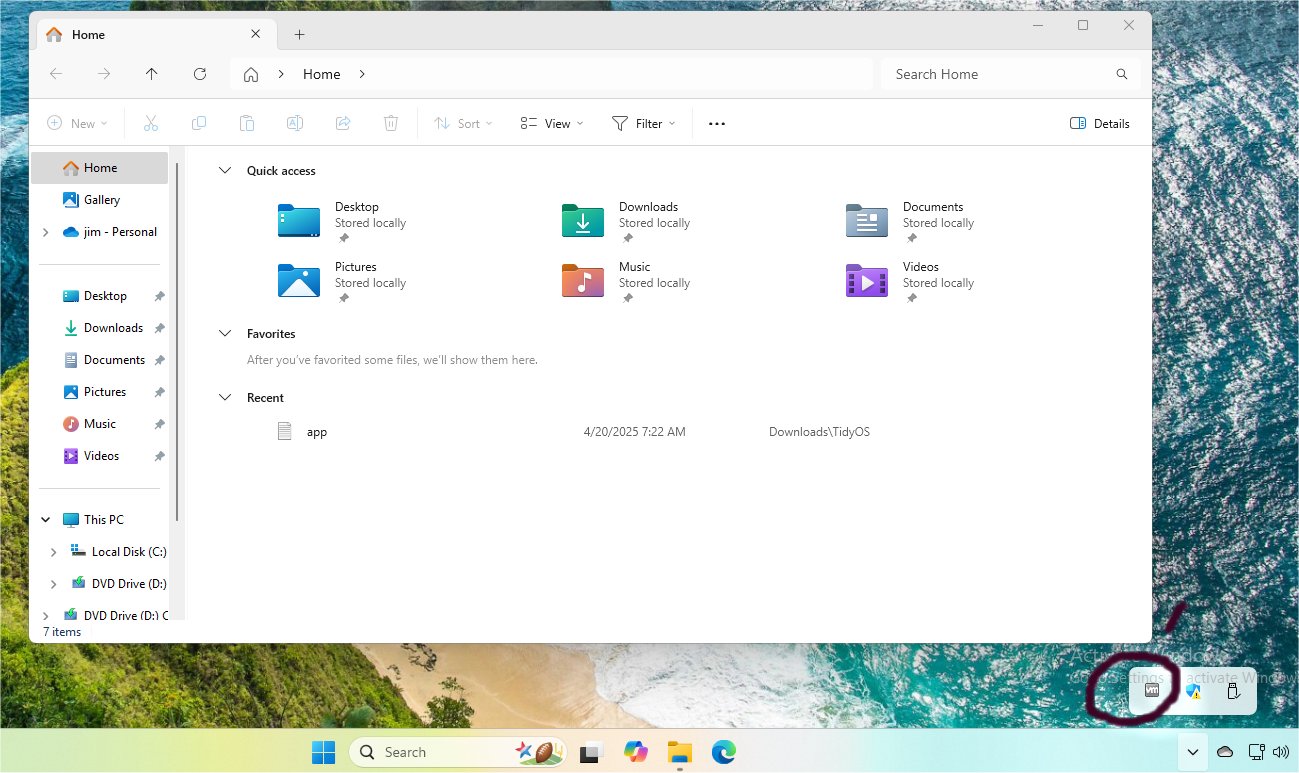This screenshot has width=1299, height=773.
Task: Hide the hidden icons tray overflow
Action: click(1192, 752)
